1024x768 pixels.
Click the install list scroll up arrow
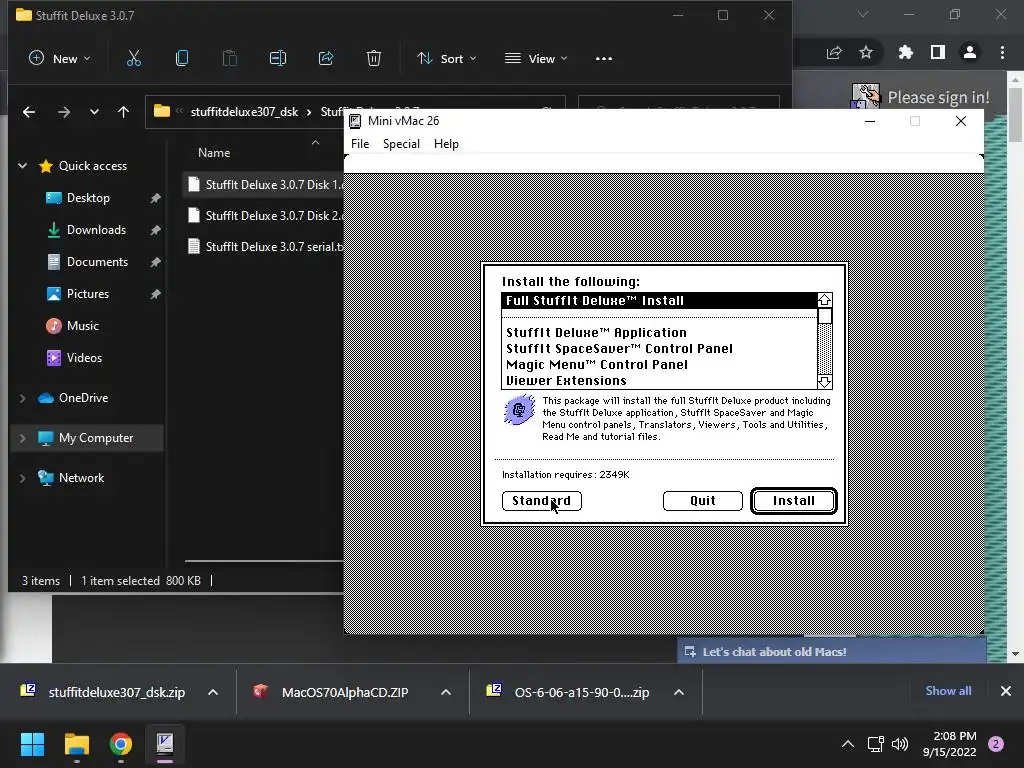click(825, 300)
